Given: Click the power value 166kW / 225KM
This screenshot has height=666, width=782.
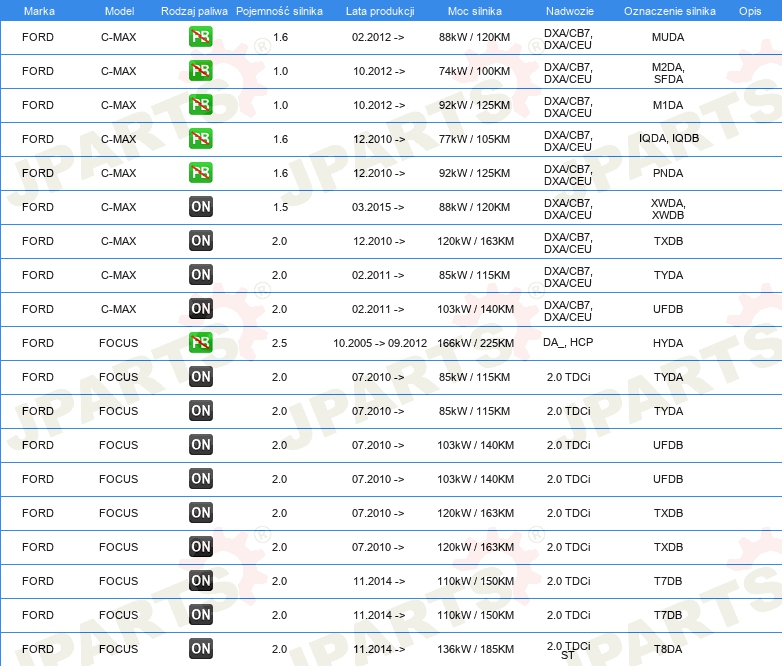Looking at the screenshot, I should coord(475,343).
